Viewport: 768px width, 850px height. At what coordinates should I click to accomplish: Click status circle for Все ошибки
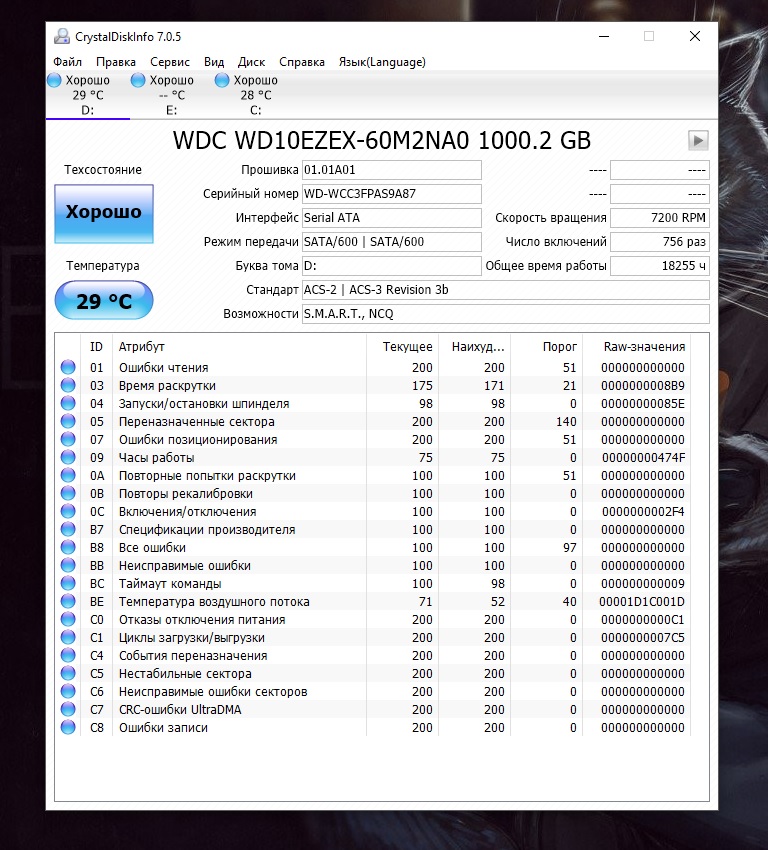point(68,547)
